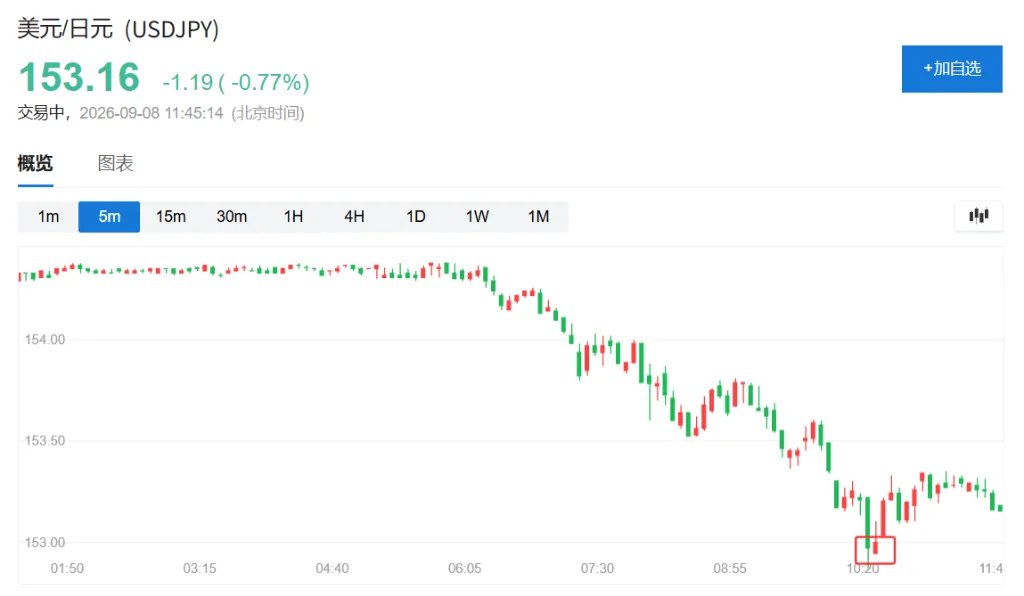Click the 154.00 price axis label
The image size is (1024, 596).
point(45,339)
